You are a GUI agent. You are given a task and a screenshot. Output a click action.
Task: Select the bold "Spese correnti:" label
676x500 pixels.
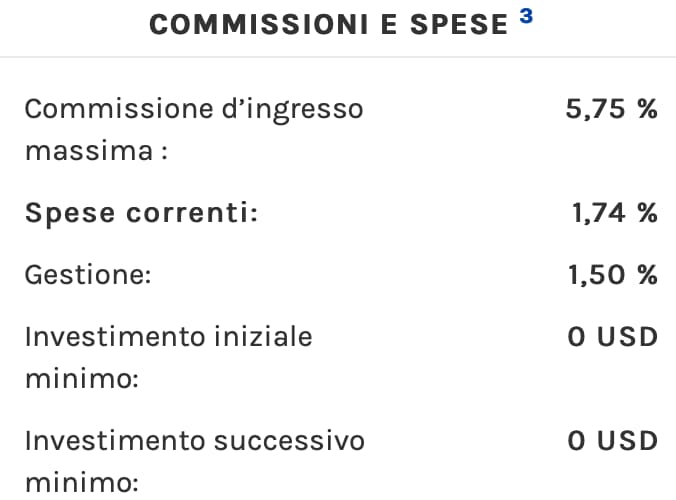[141, 213]
